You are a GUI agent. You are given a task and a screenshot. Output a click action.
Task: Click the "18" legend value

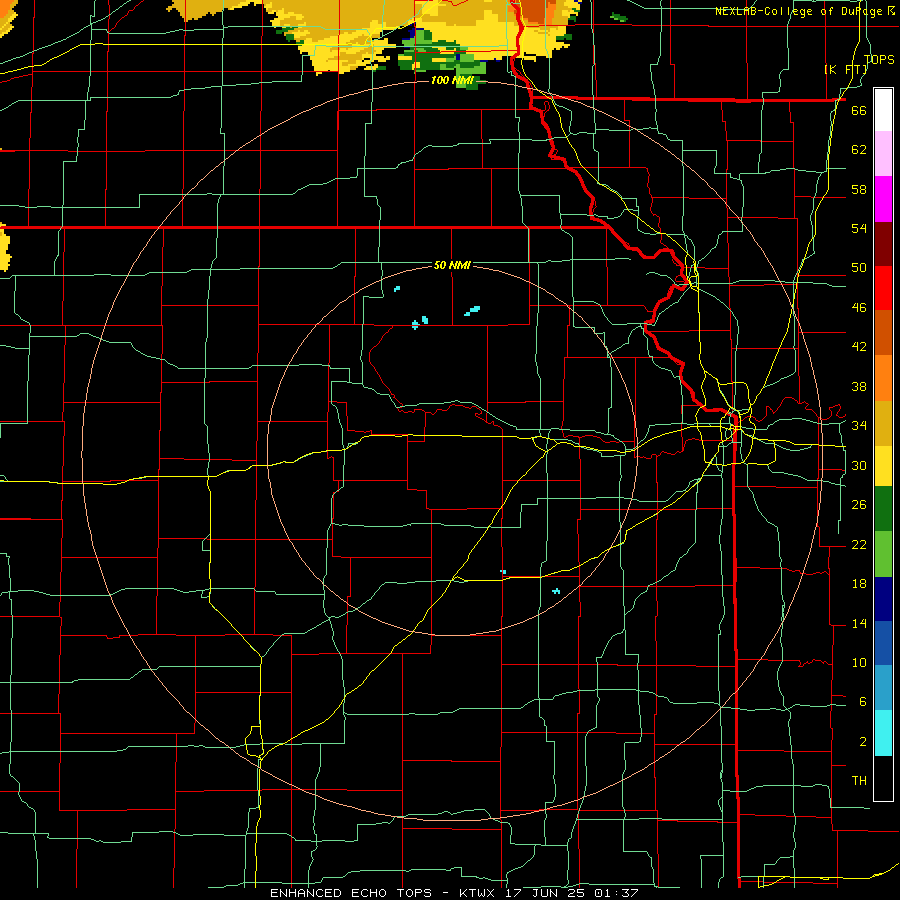pyautogui.click(x=859, y=584)
